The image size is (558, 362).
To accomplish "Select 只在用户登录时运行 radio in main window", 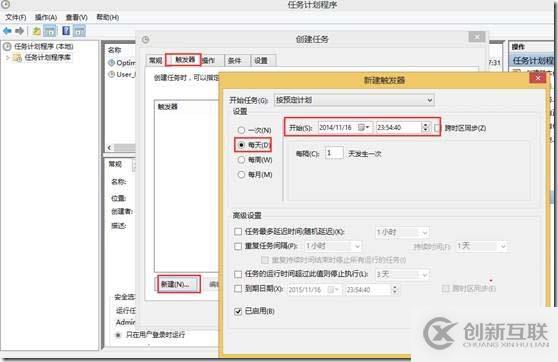I will point(118,335).
